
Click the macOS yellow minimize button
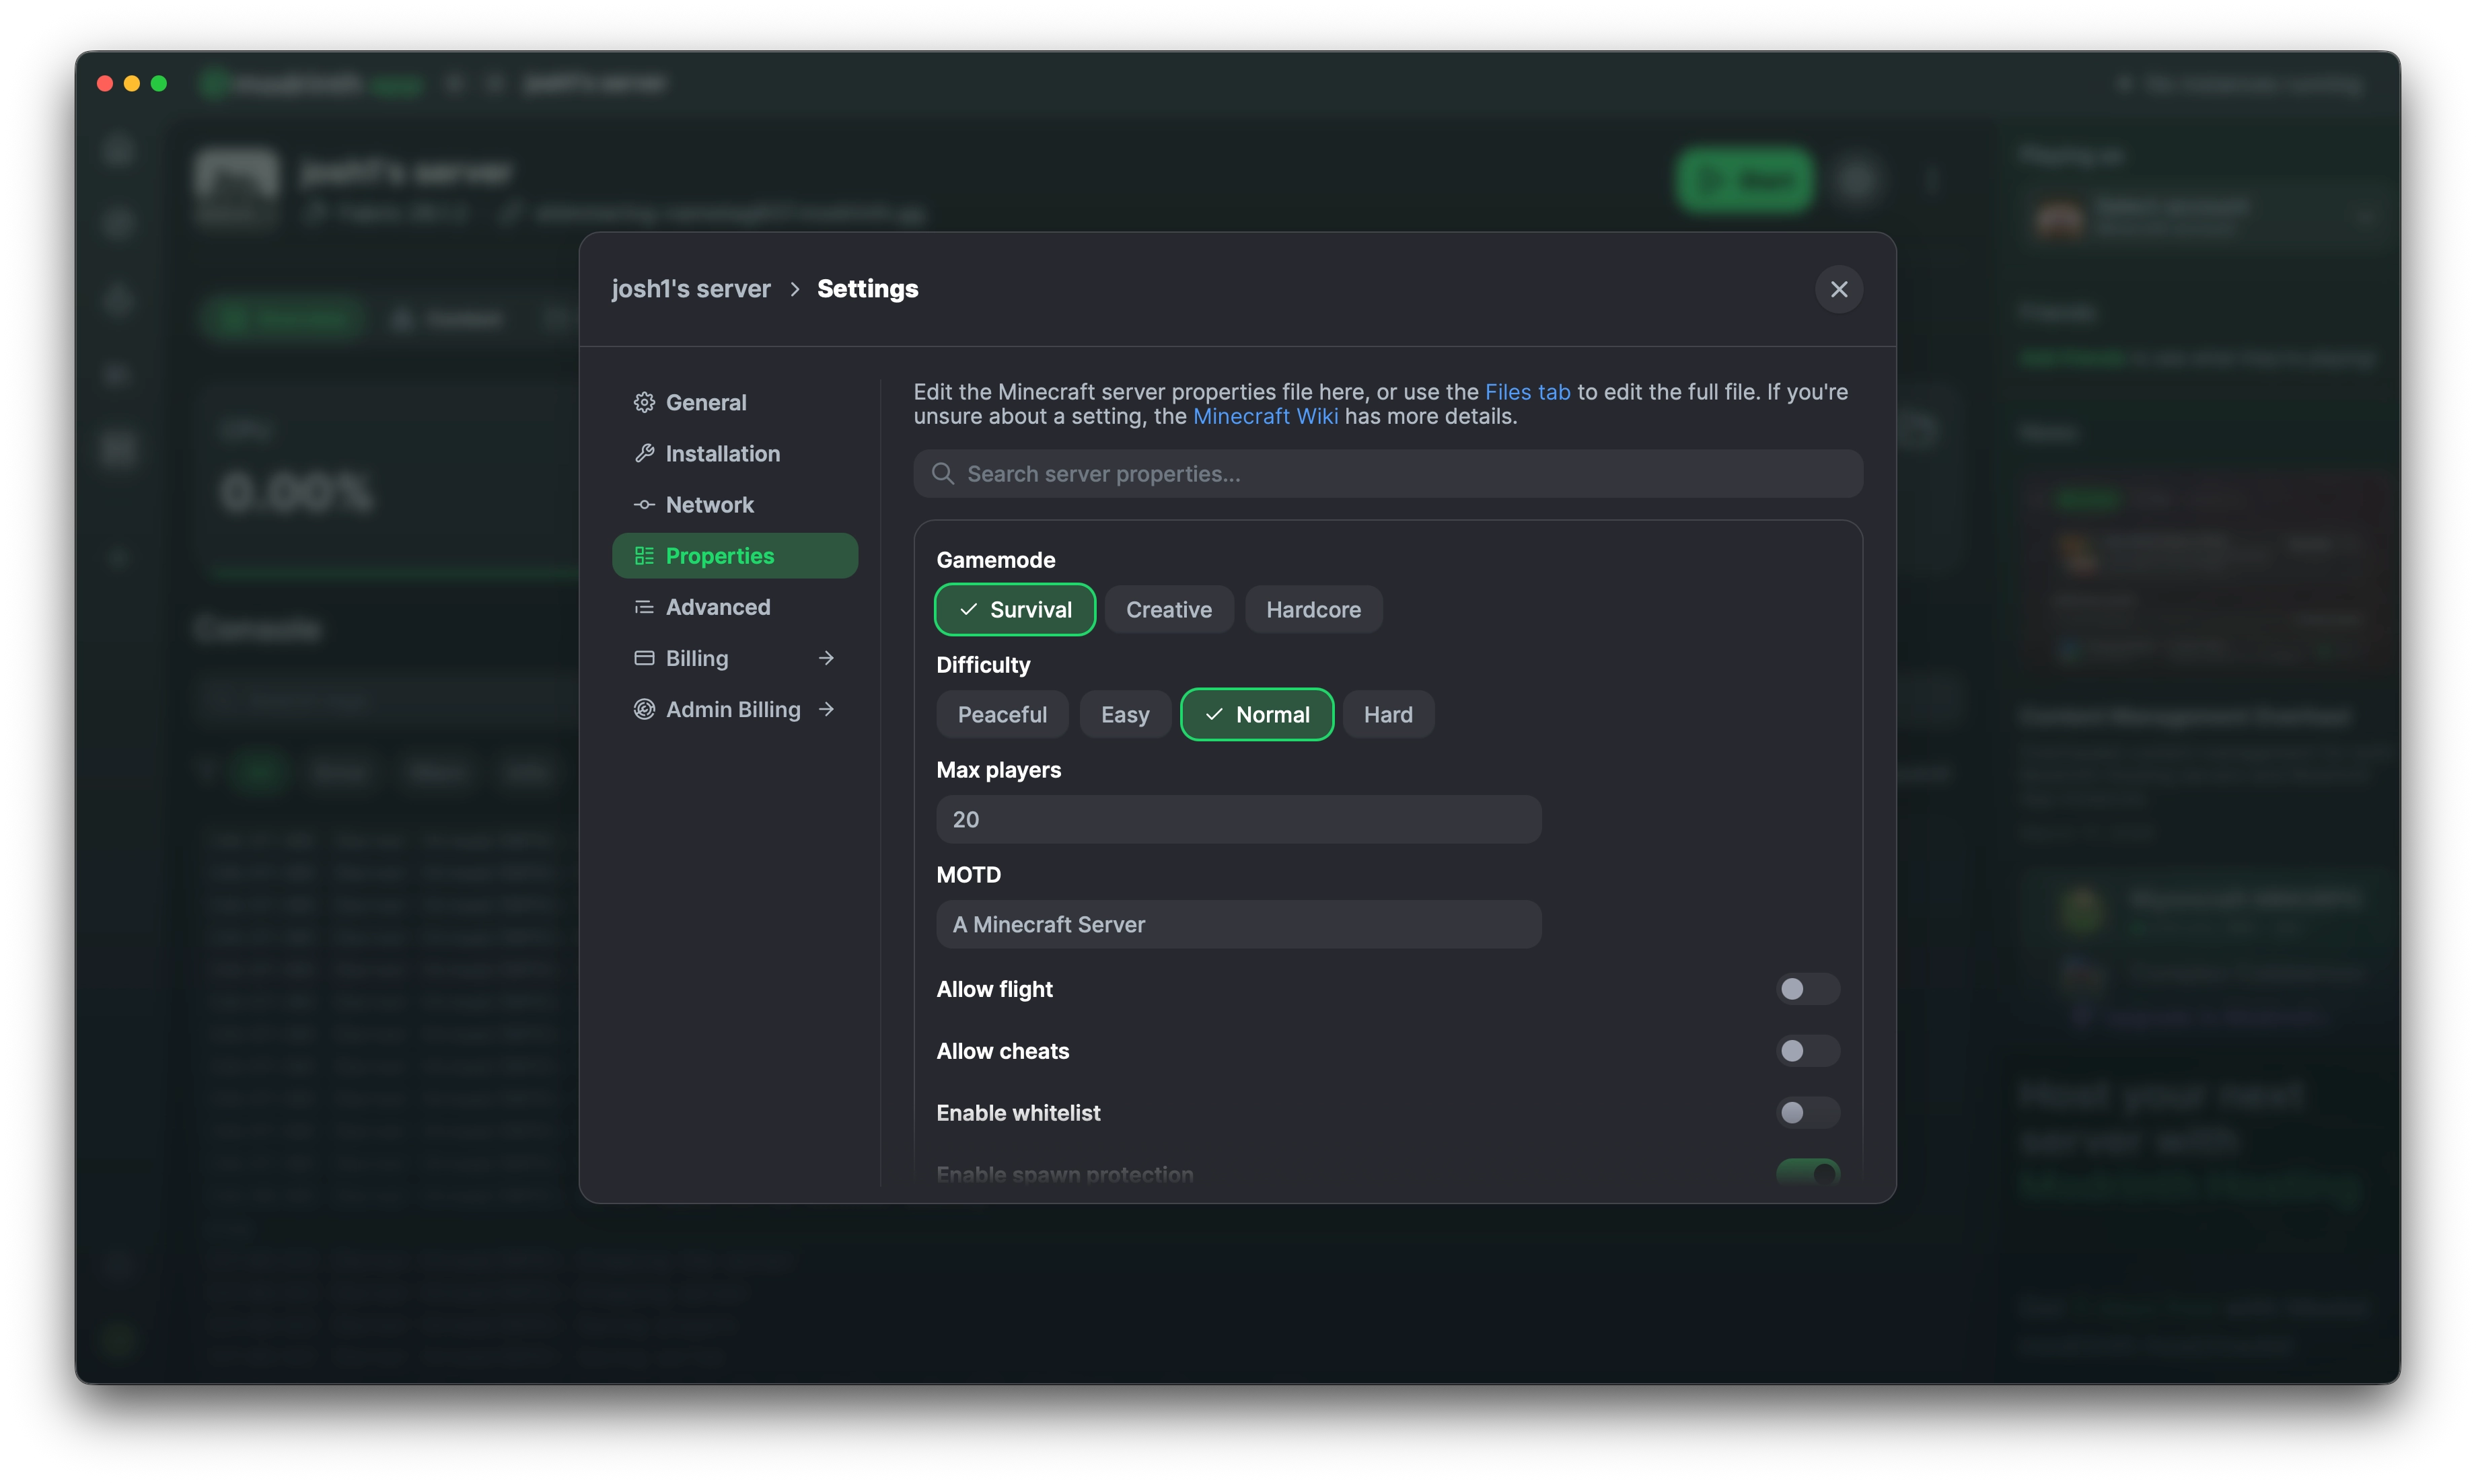(x=132, y=84)
